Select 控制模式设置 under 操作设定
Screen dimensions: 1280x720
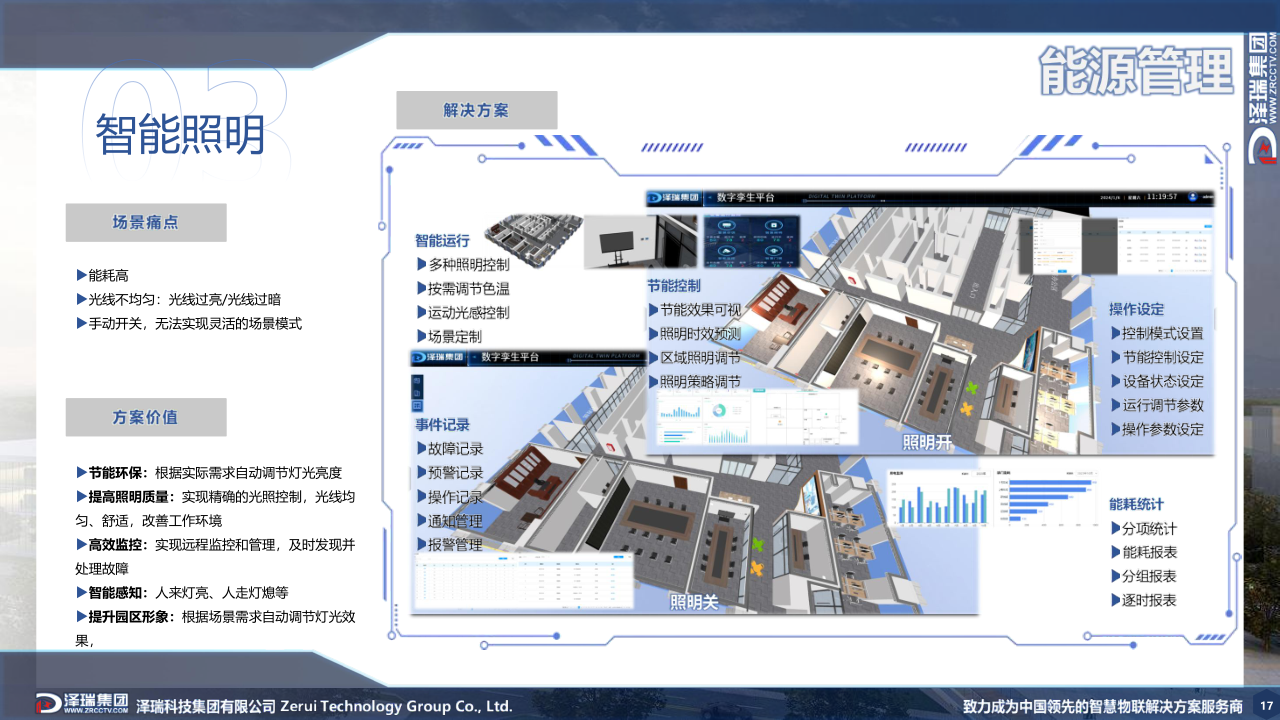[x=1162, y=333]
